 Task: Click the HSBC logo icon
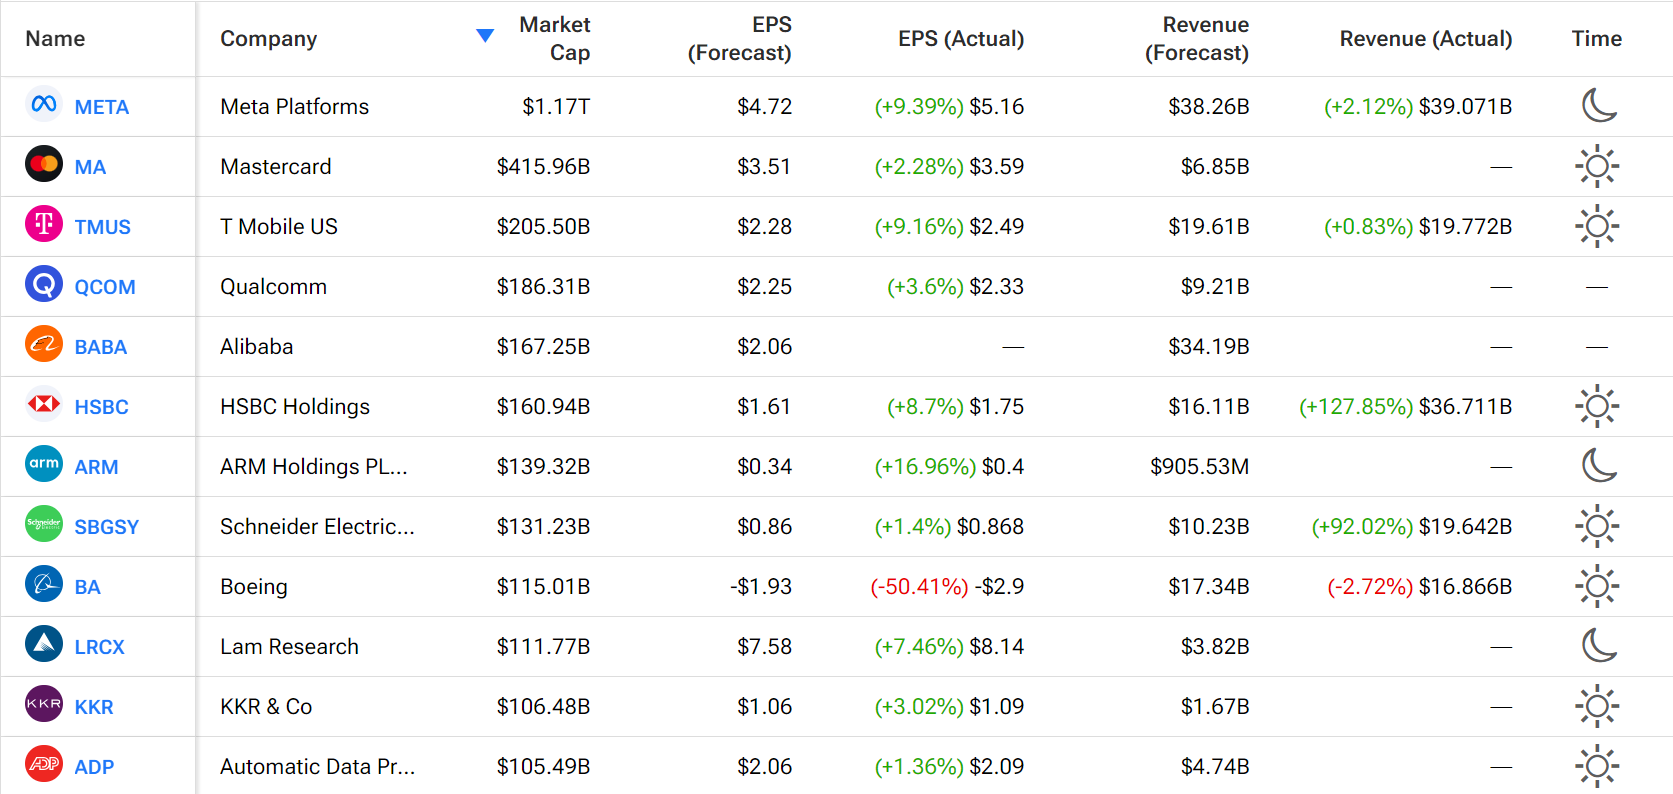(44, 403)
